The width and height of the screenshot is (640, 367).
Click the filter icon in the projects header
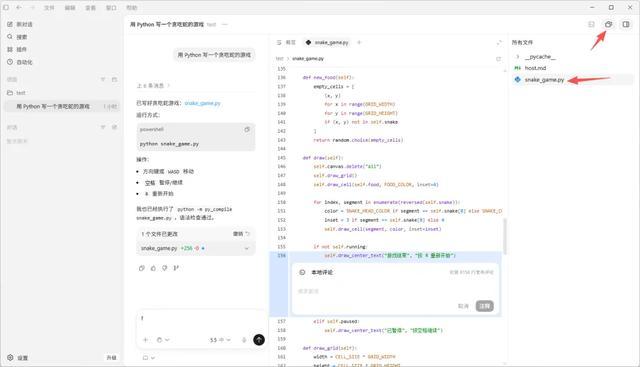click(103, 80)
